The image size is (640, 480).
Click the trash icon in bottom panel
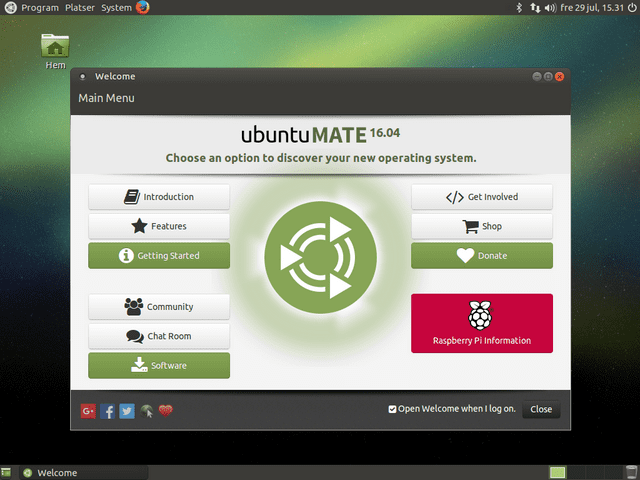click(631, 473)
